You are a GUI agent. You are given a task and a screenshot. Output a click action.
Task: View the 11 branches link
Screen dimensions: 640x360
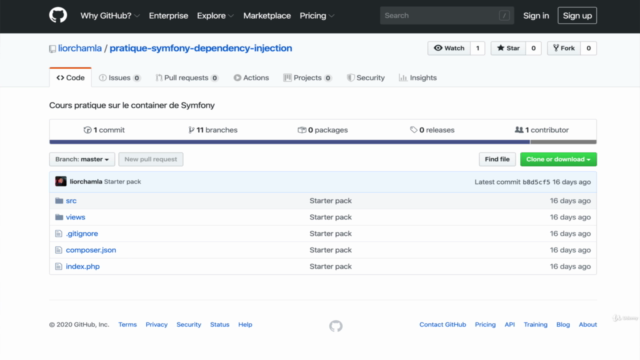tap(213, 130)
